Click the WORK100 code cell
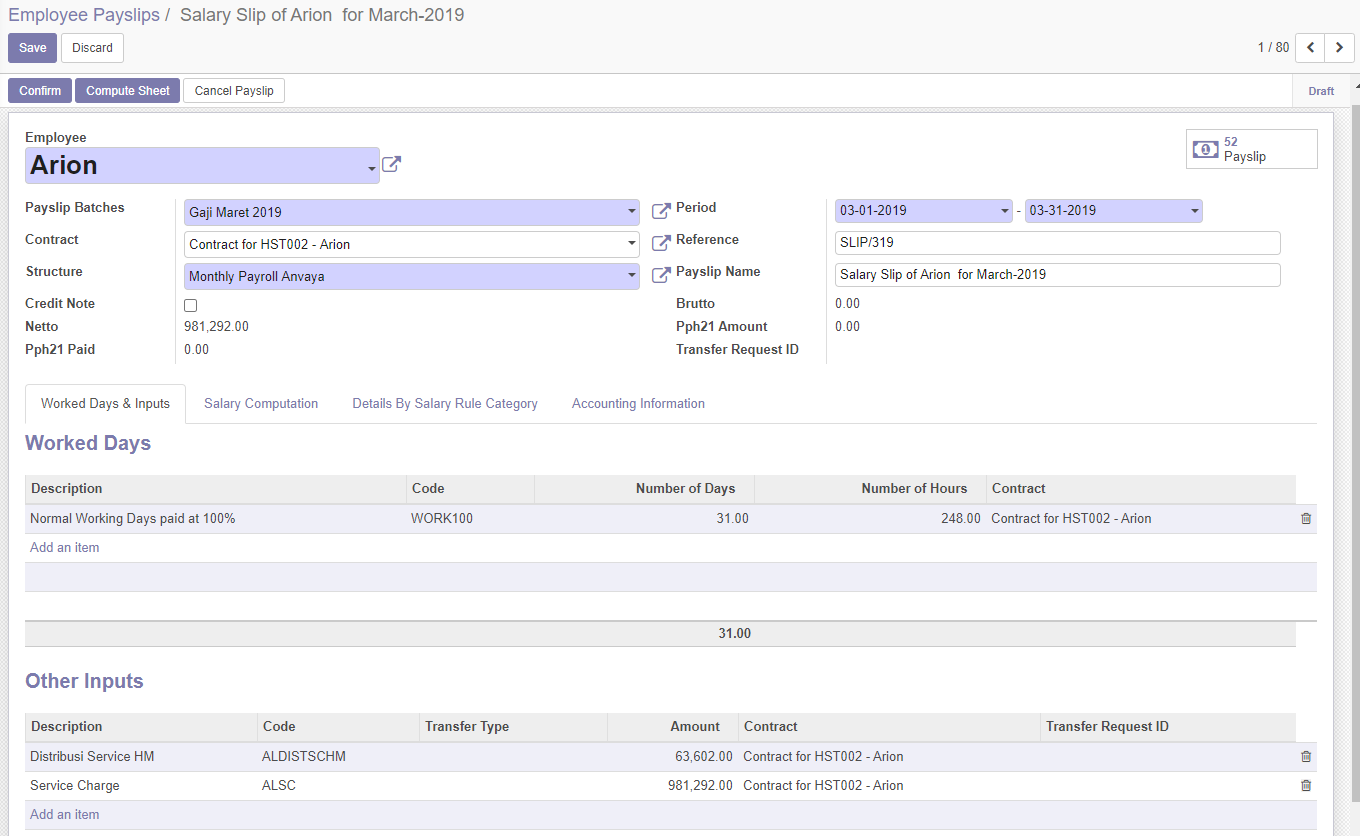The image size is (1360, 836). coord(470,519)
